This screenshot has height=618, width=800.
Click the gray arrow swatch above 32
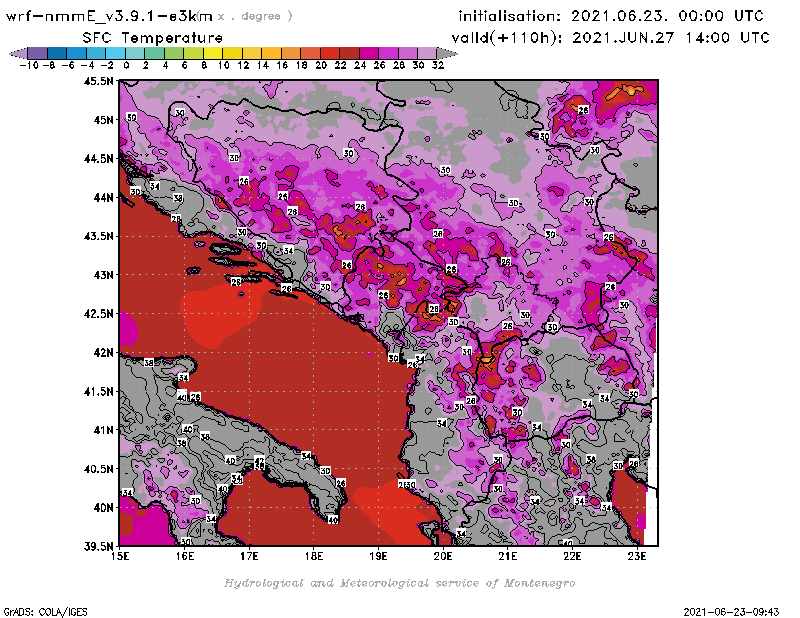447,53
